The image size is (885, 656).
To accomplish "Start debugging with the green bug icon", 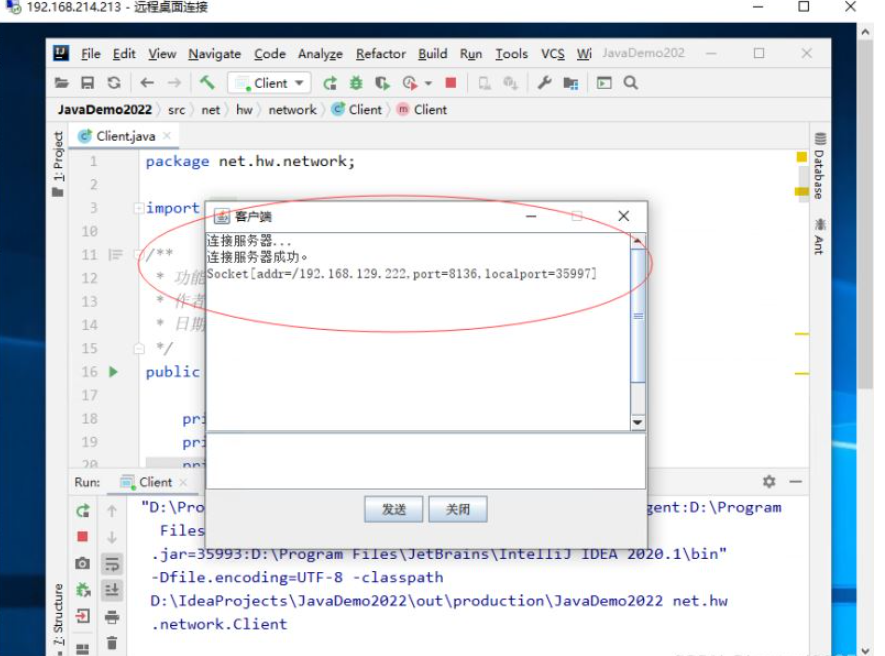I will [356, 84].
